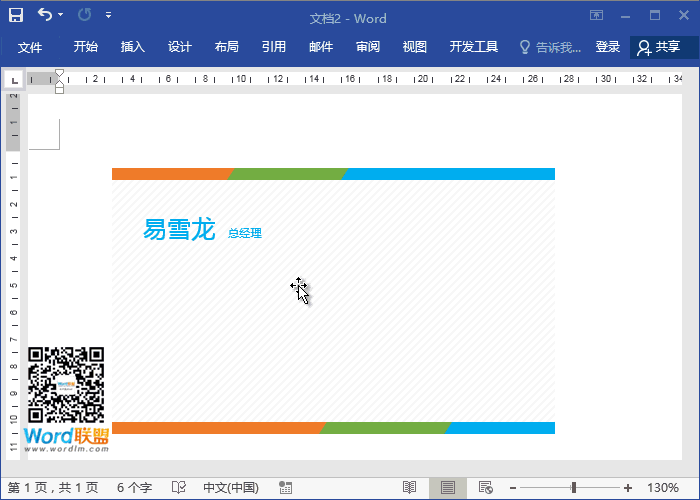Click the tab stop selector on ruler

pyautogui.click(x=14, y=80)
